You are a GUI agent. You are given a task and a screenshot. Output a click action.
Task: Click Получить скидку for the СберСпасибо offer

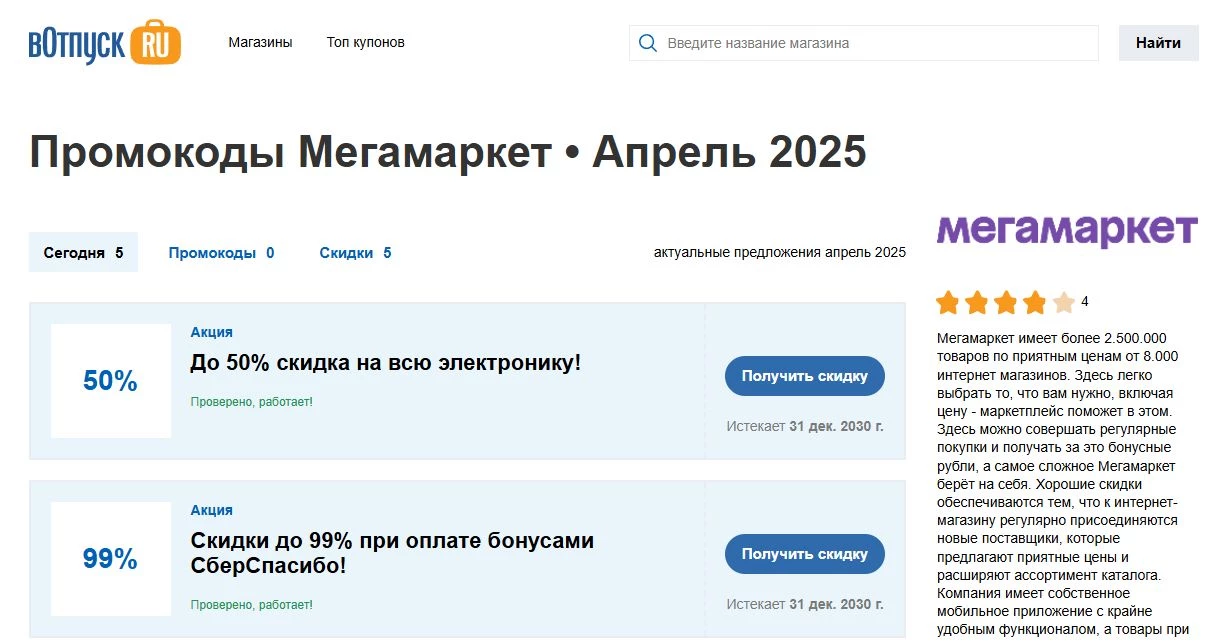(804, 554)
